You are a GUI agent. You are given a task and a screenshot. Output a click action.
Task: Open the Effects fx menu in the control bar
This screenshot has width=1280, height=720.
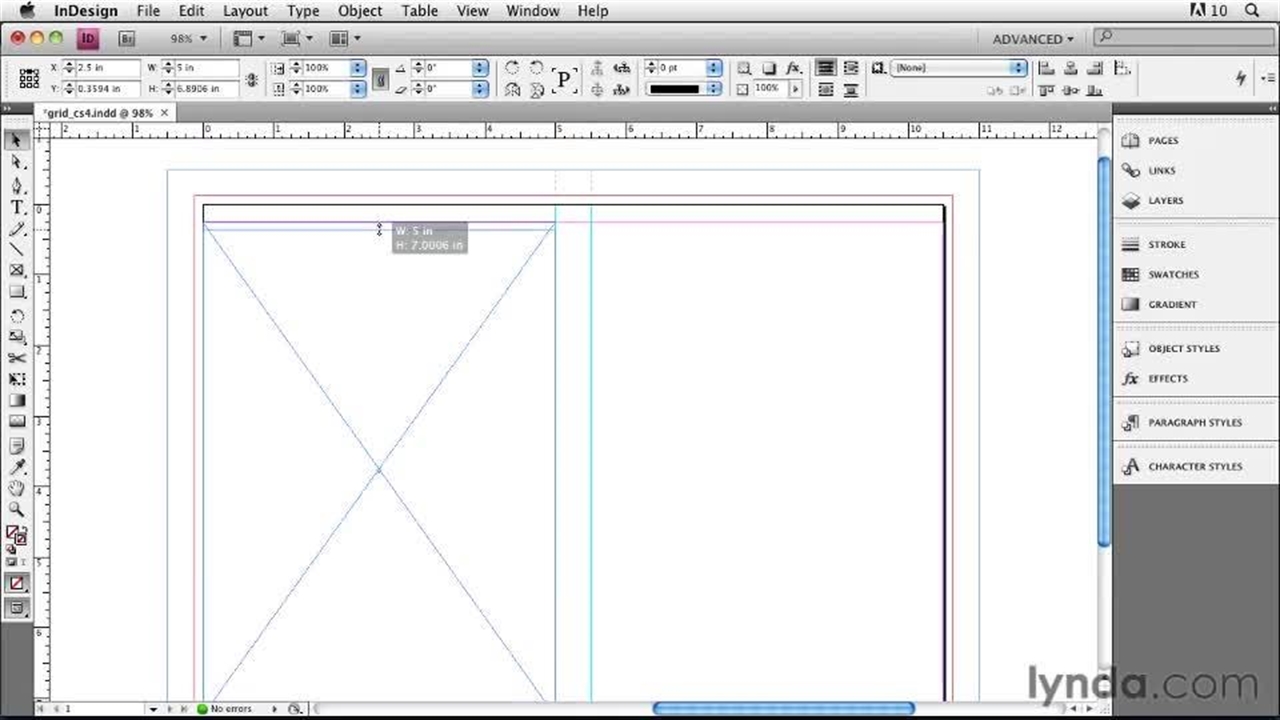[793, 68]
